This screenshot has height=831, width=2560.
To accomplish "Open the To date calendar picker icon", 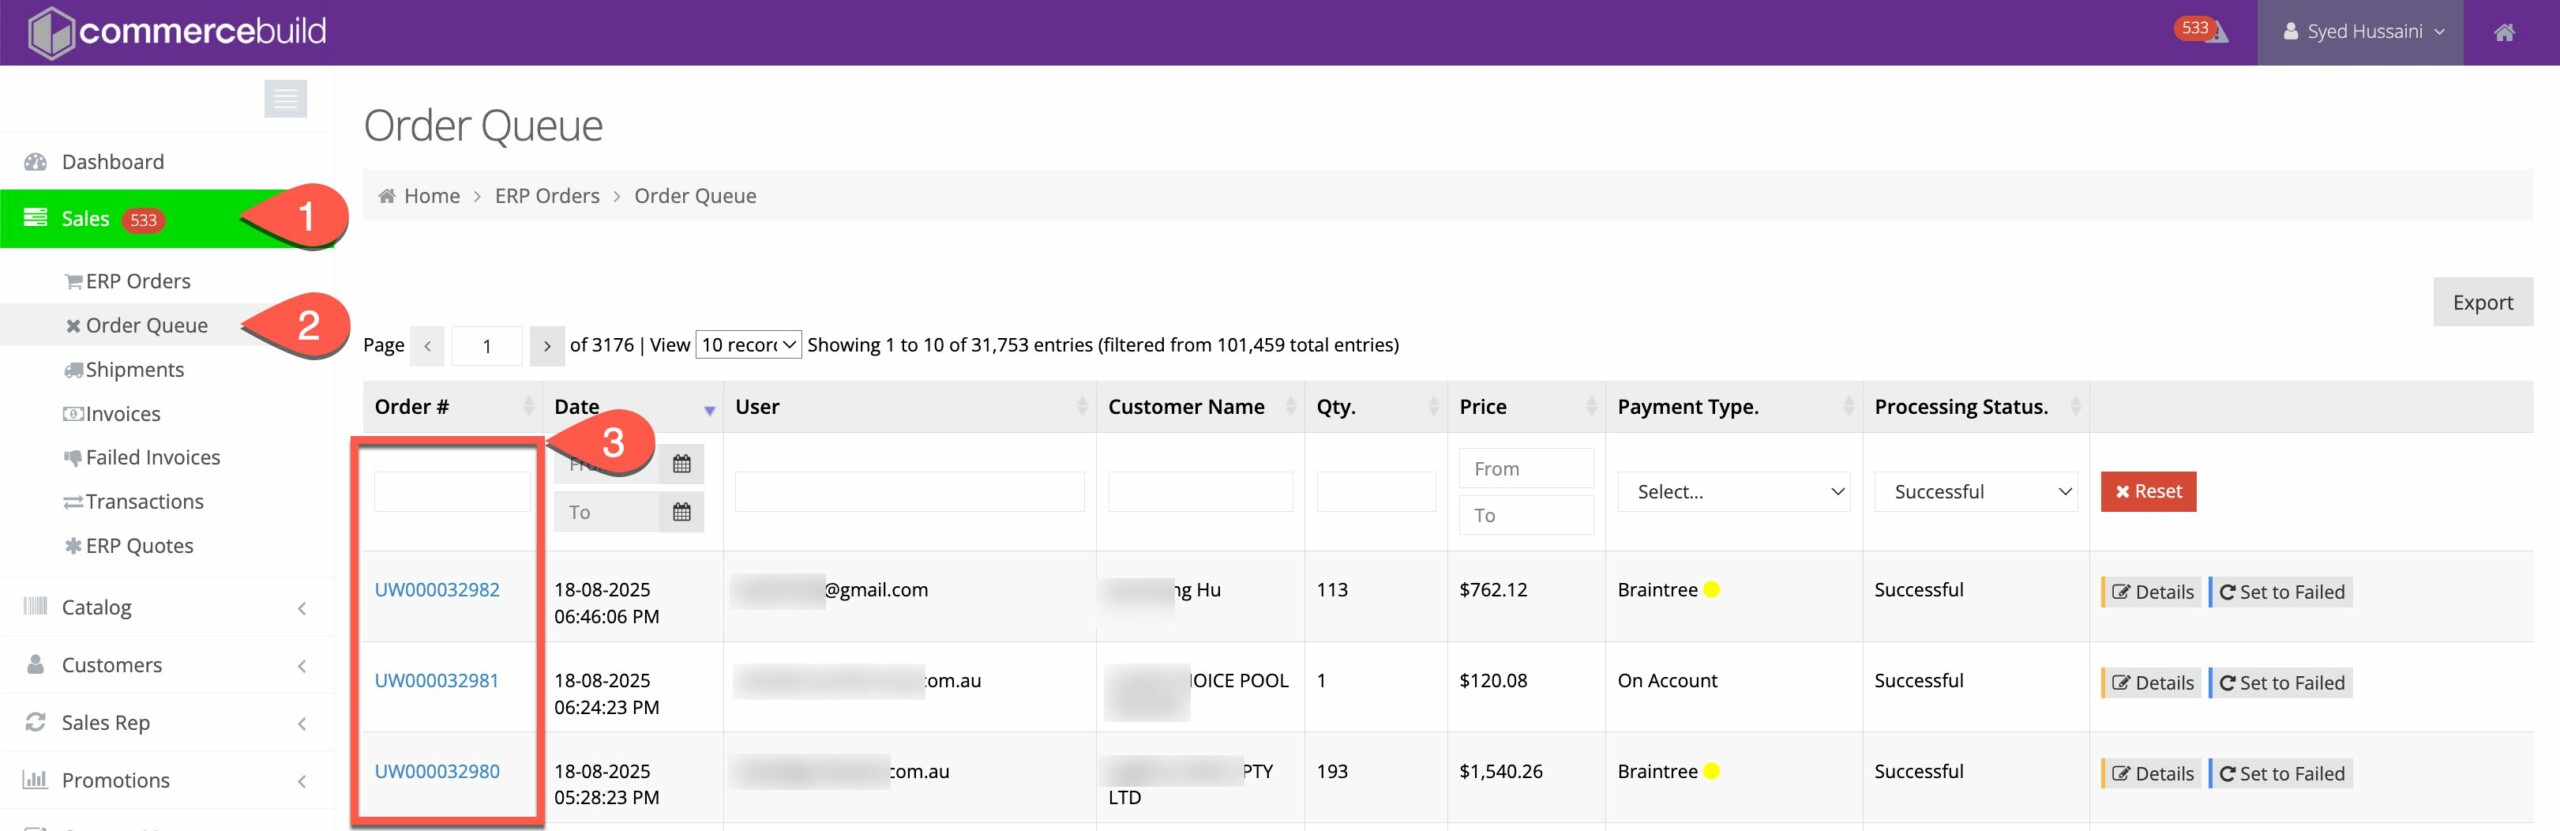I will (x=681, y=512).
